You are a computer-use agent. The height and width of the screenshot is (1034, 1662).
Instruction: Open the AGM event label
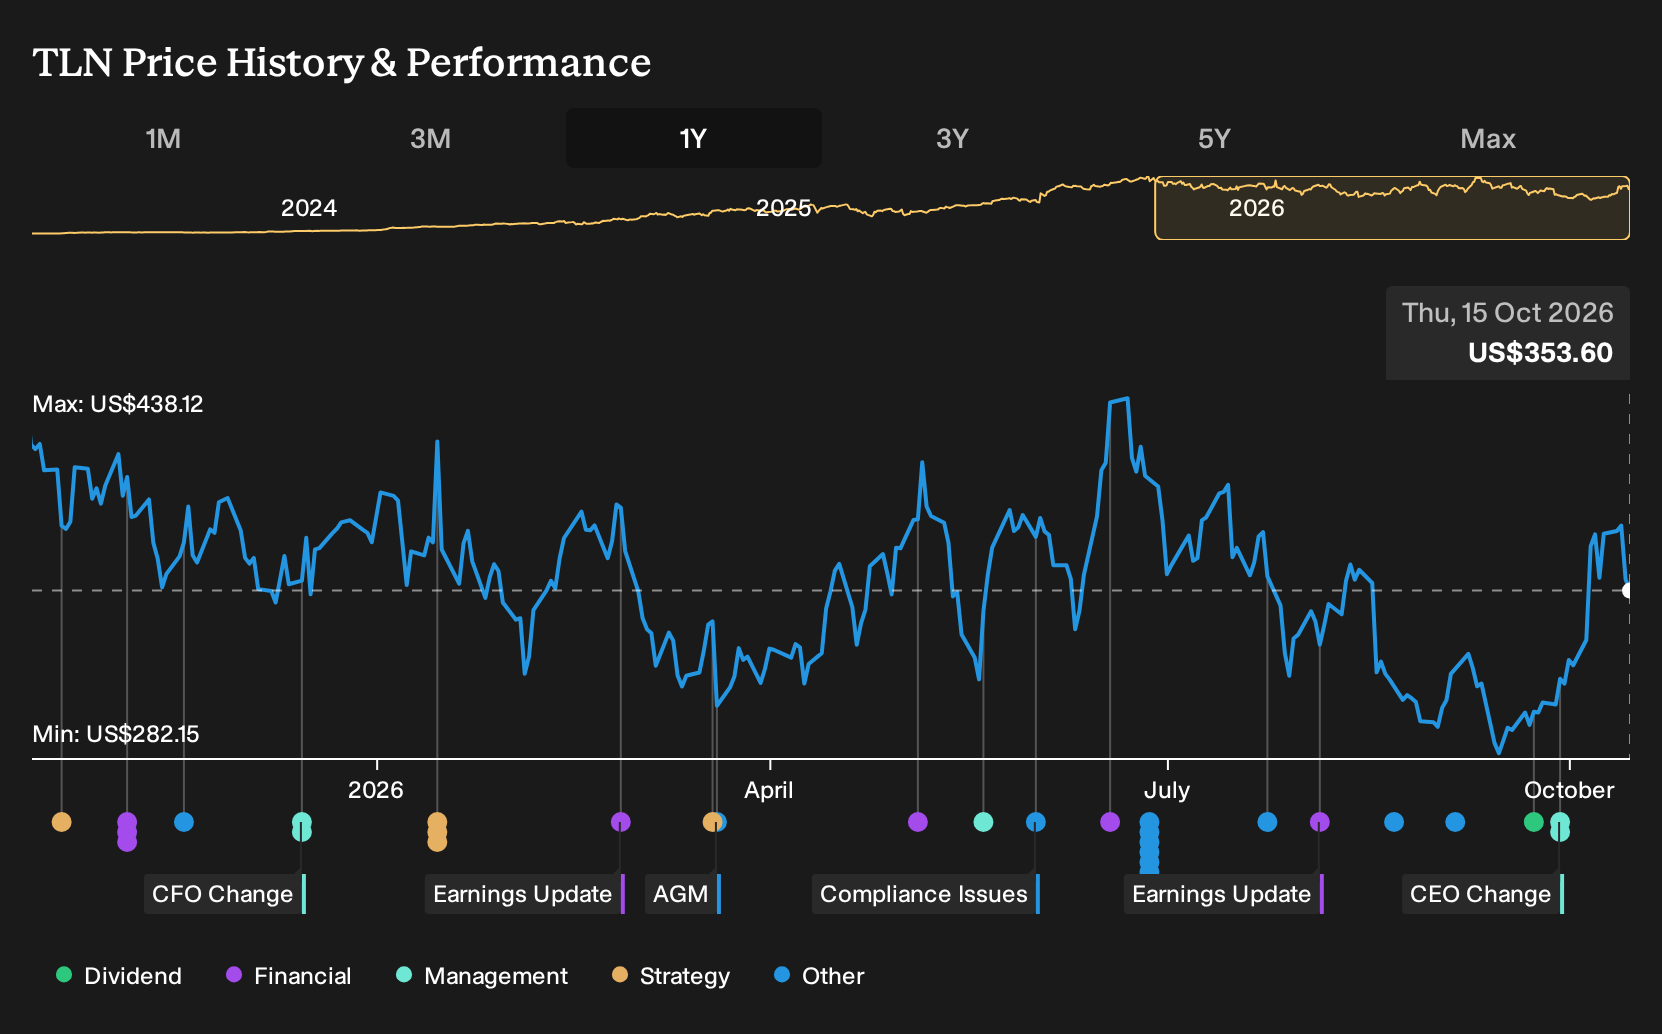click(683, 894)
